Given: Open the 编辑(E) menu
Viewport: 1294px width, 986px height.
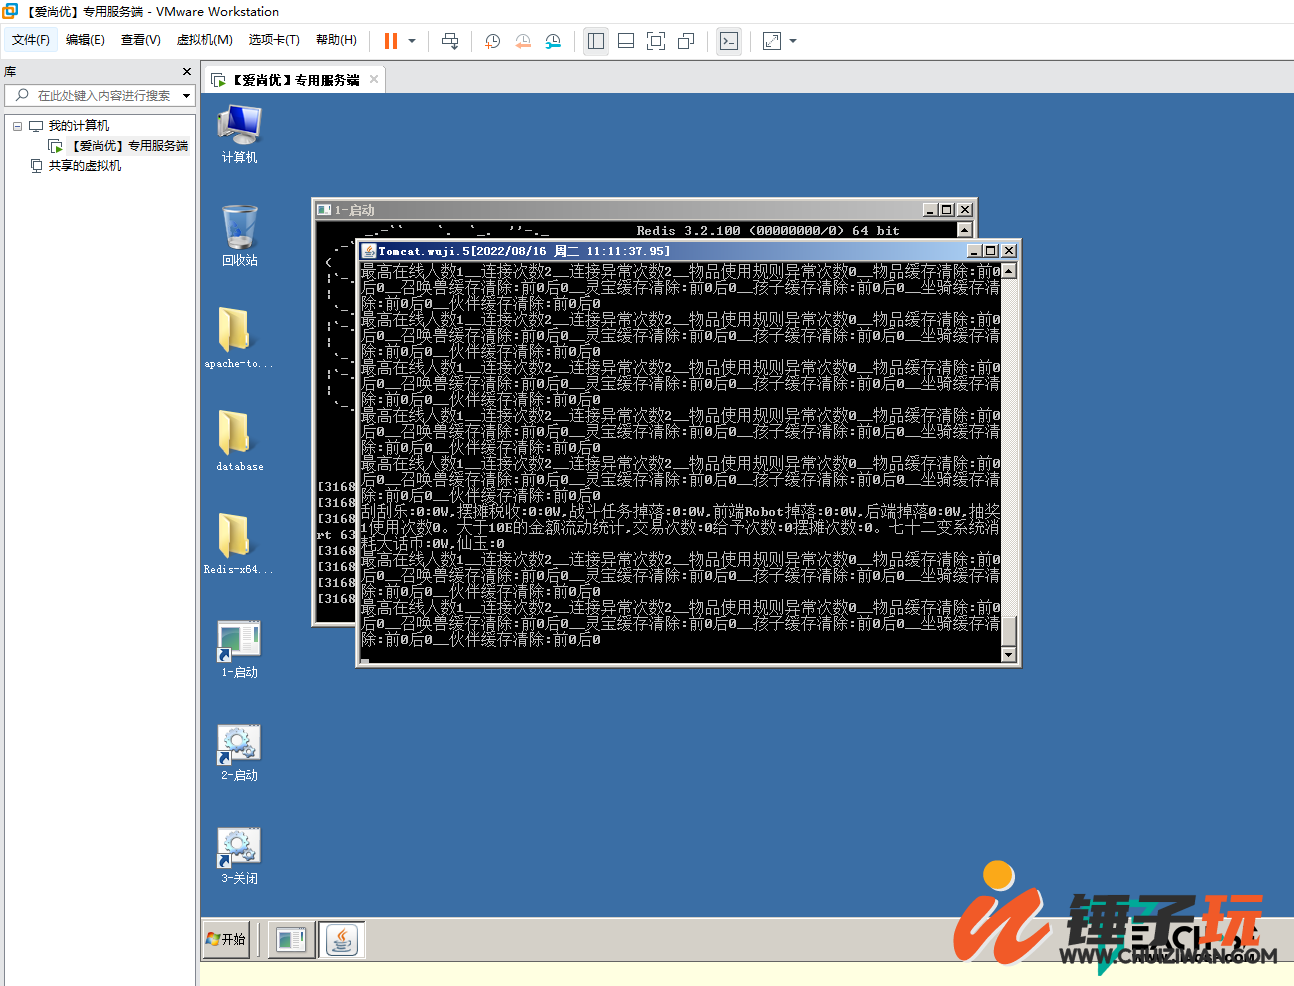Looking at the screenshot, I should tap(85, 40).
